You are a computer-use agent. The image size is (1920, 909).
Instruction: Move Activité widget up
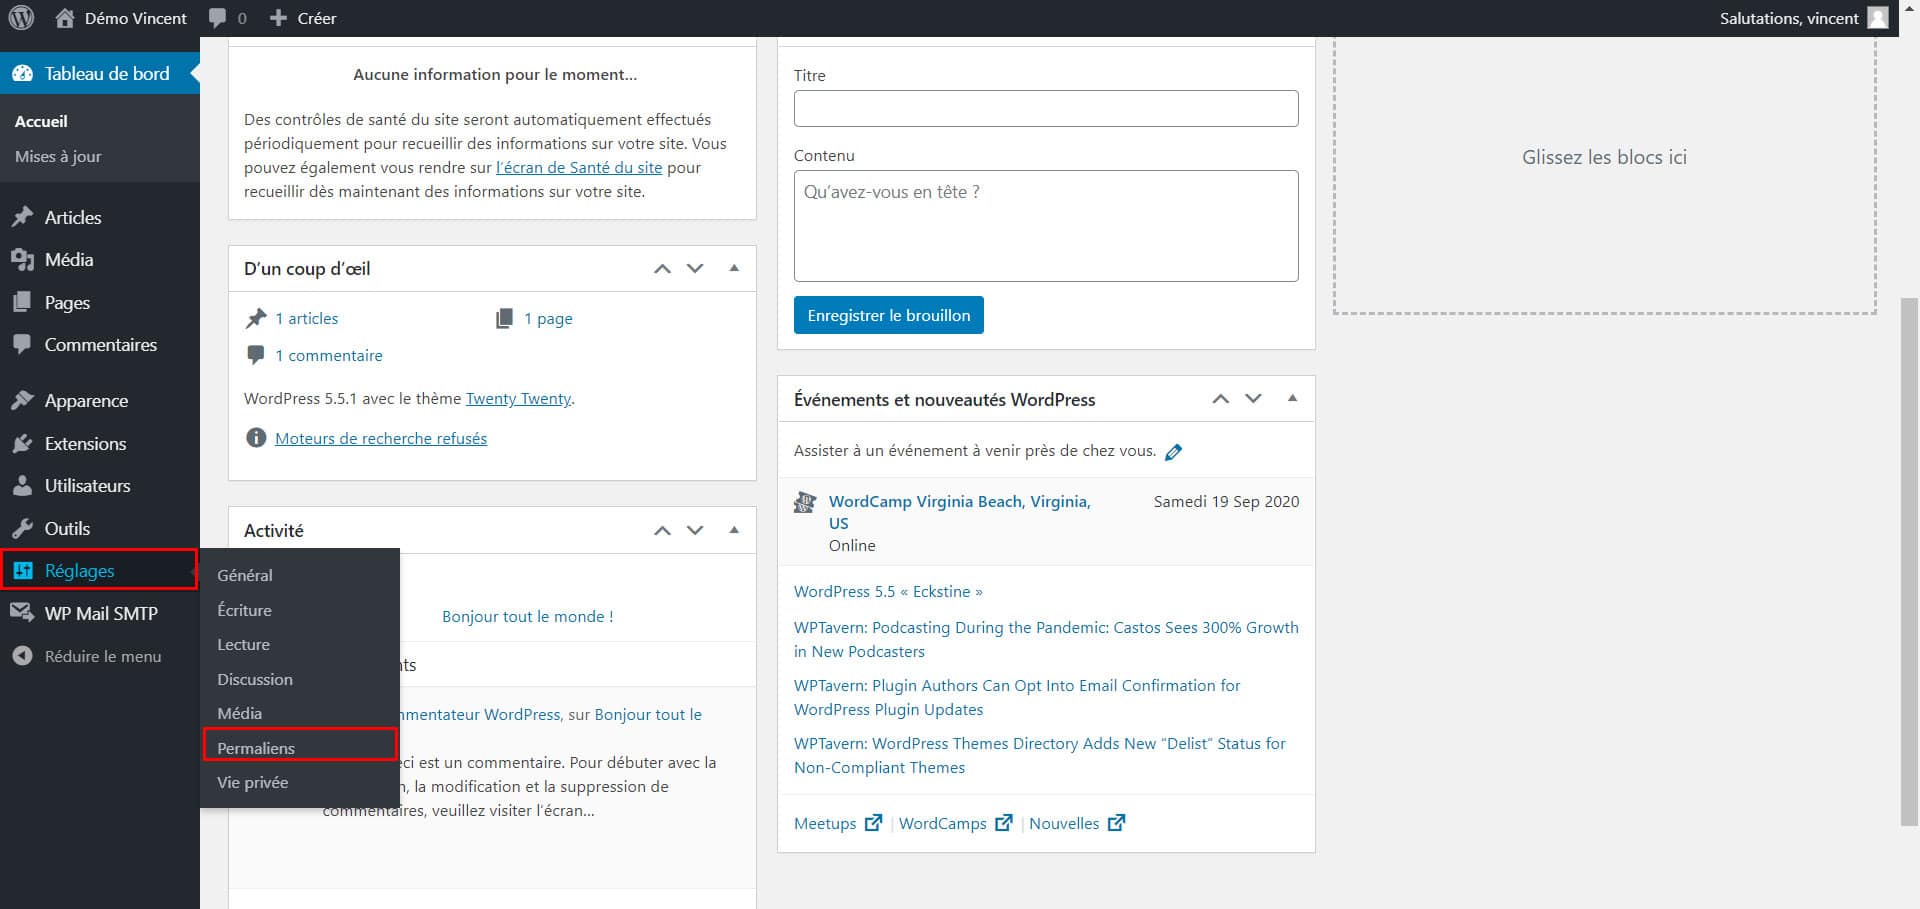tap(662, 530)
